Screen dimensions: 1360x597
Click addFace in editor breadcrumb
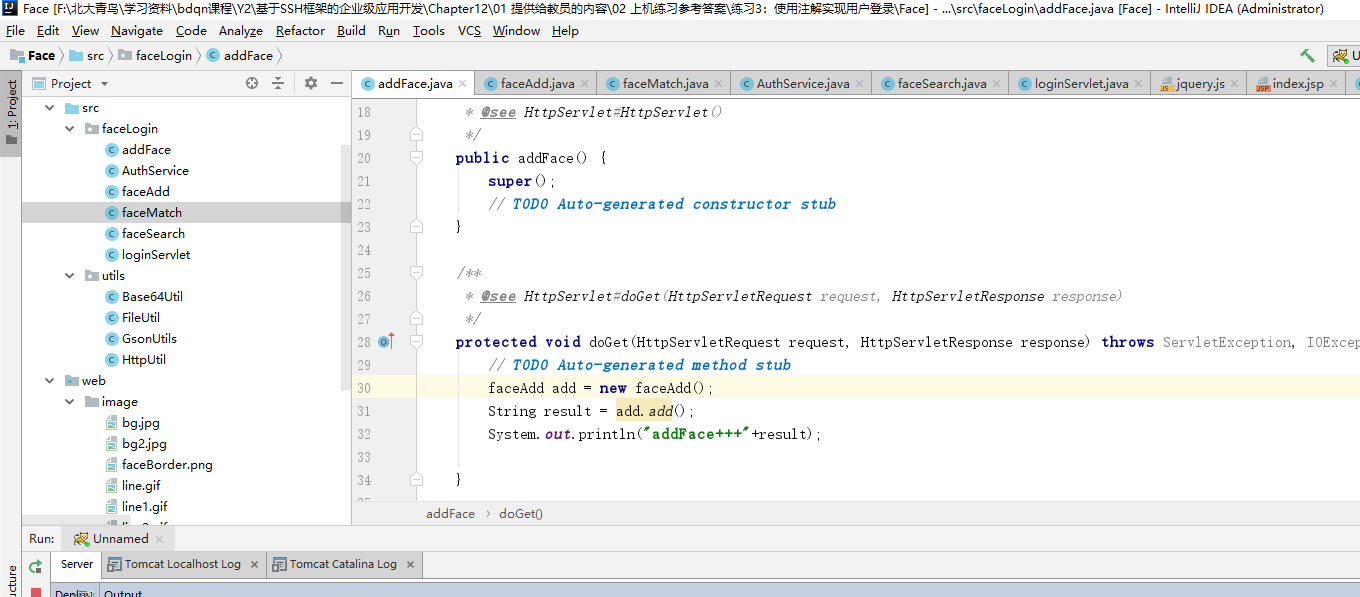(x=450, y=514)
